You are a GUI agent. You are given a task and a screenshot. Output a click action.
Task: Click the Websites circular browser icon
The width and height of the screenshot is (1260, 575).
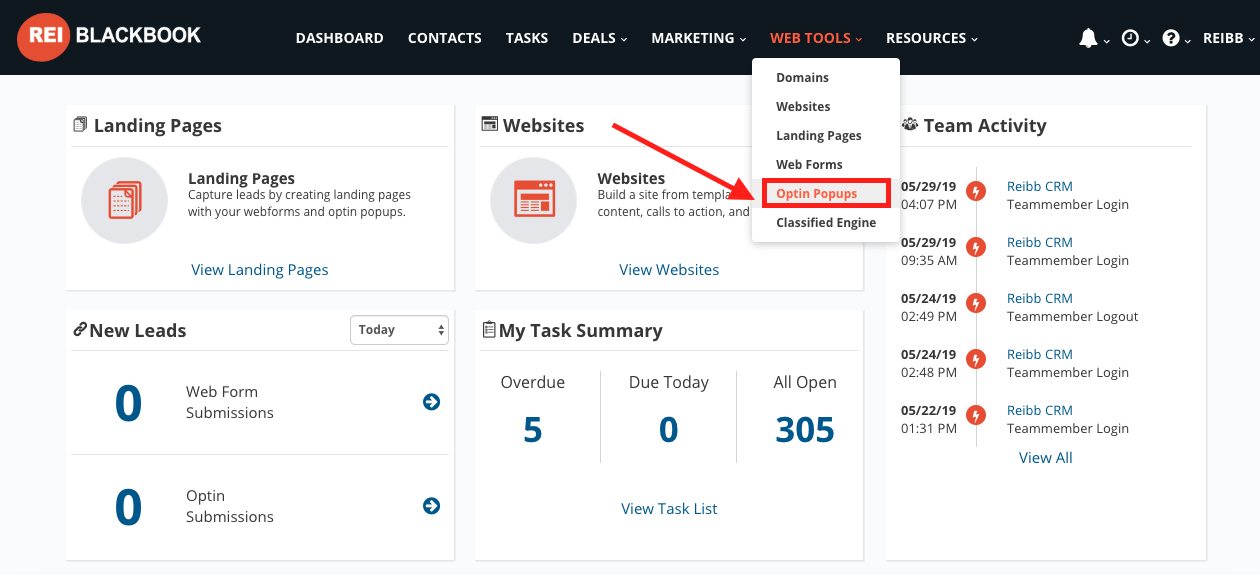533,200
